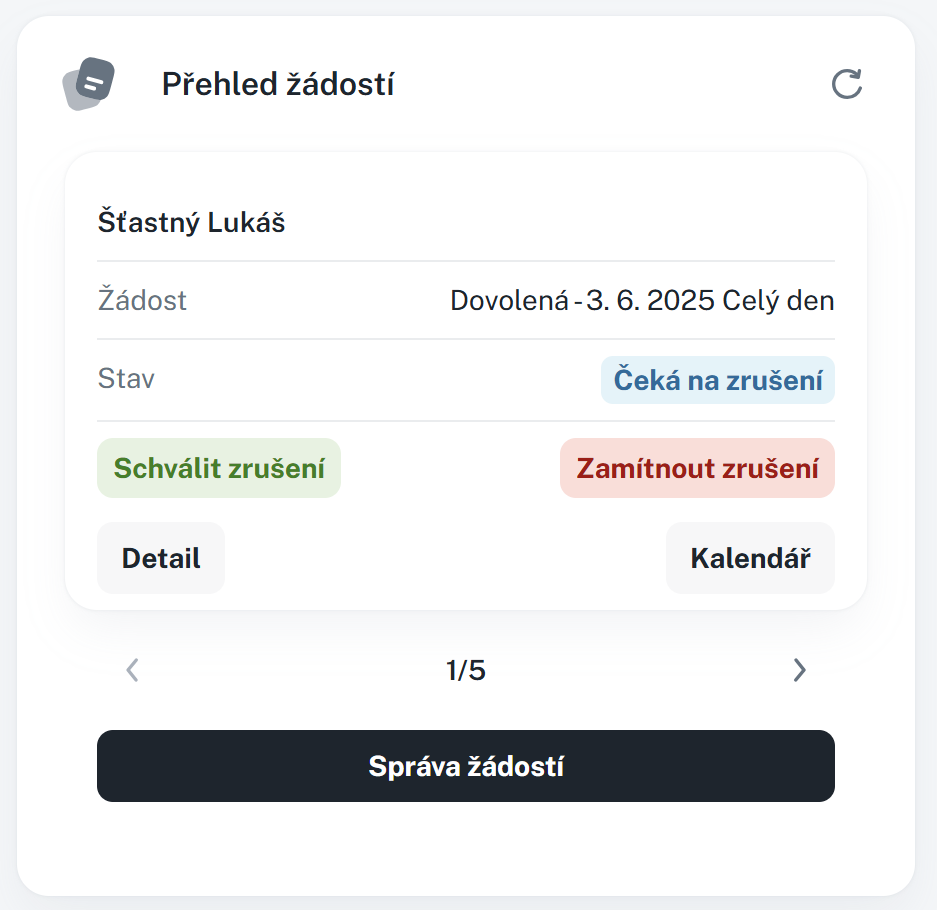
Task: Click the Dovolená request type text
Action: (x=509, y=300)
